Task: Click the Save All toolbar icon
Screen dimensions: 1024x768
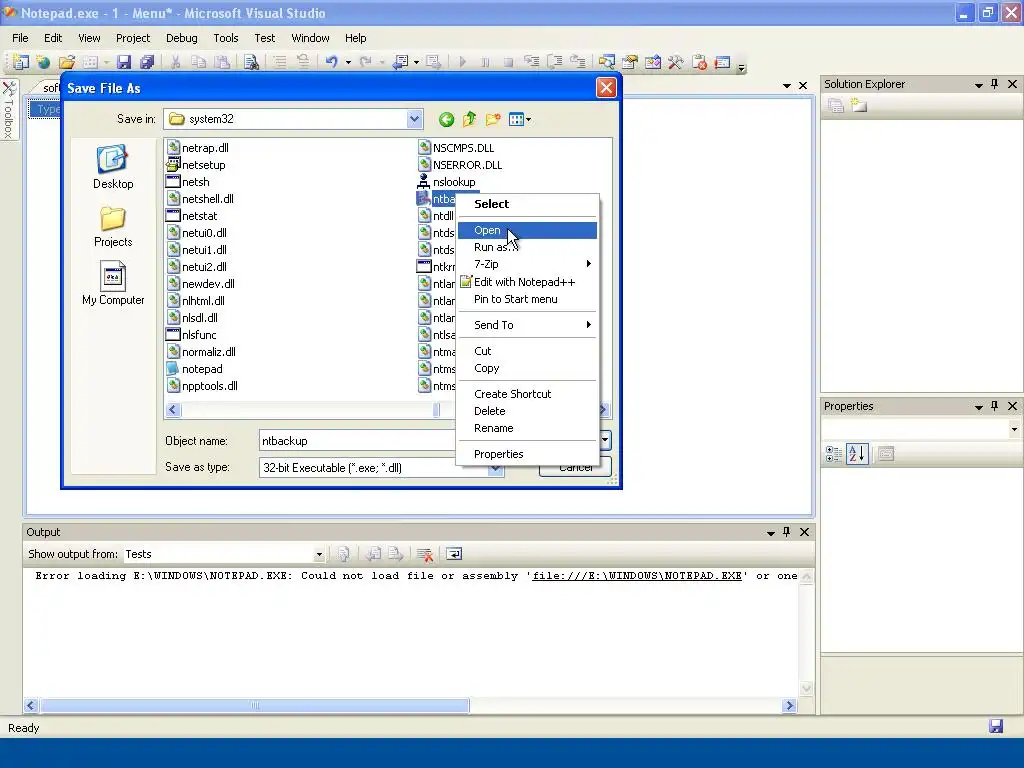Action: pos(147,62)
